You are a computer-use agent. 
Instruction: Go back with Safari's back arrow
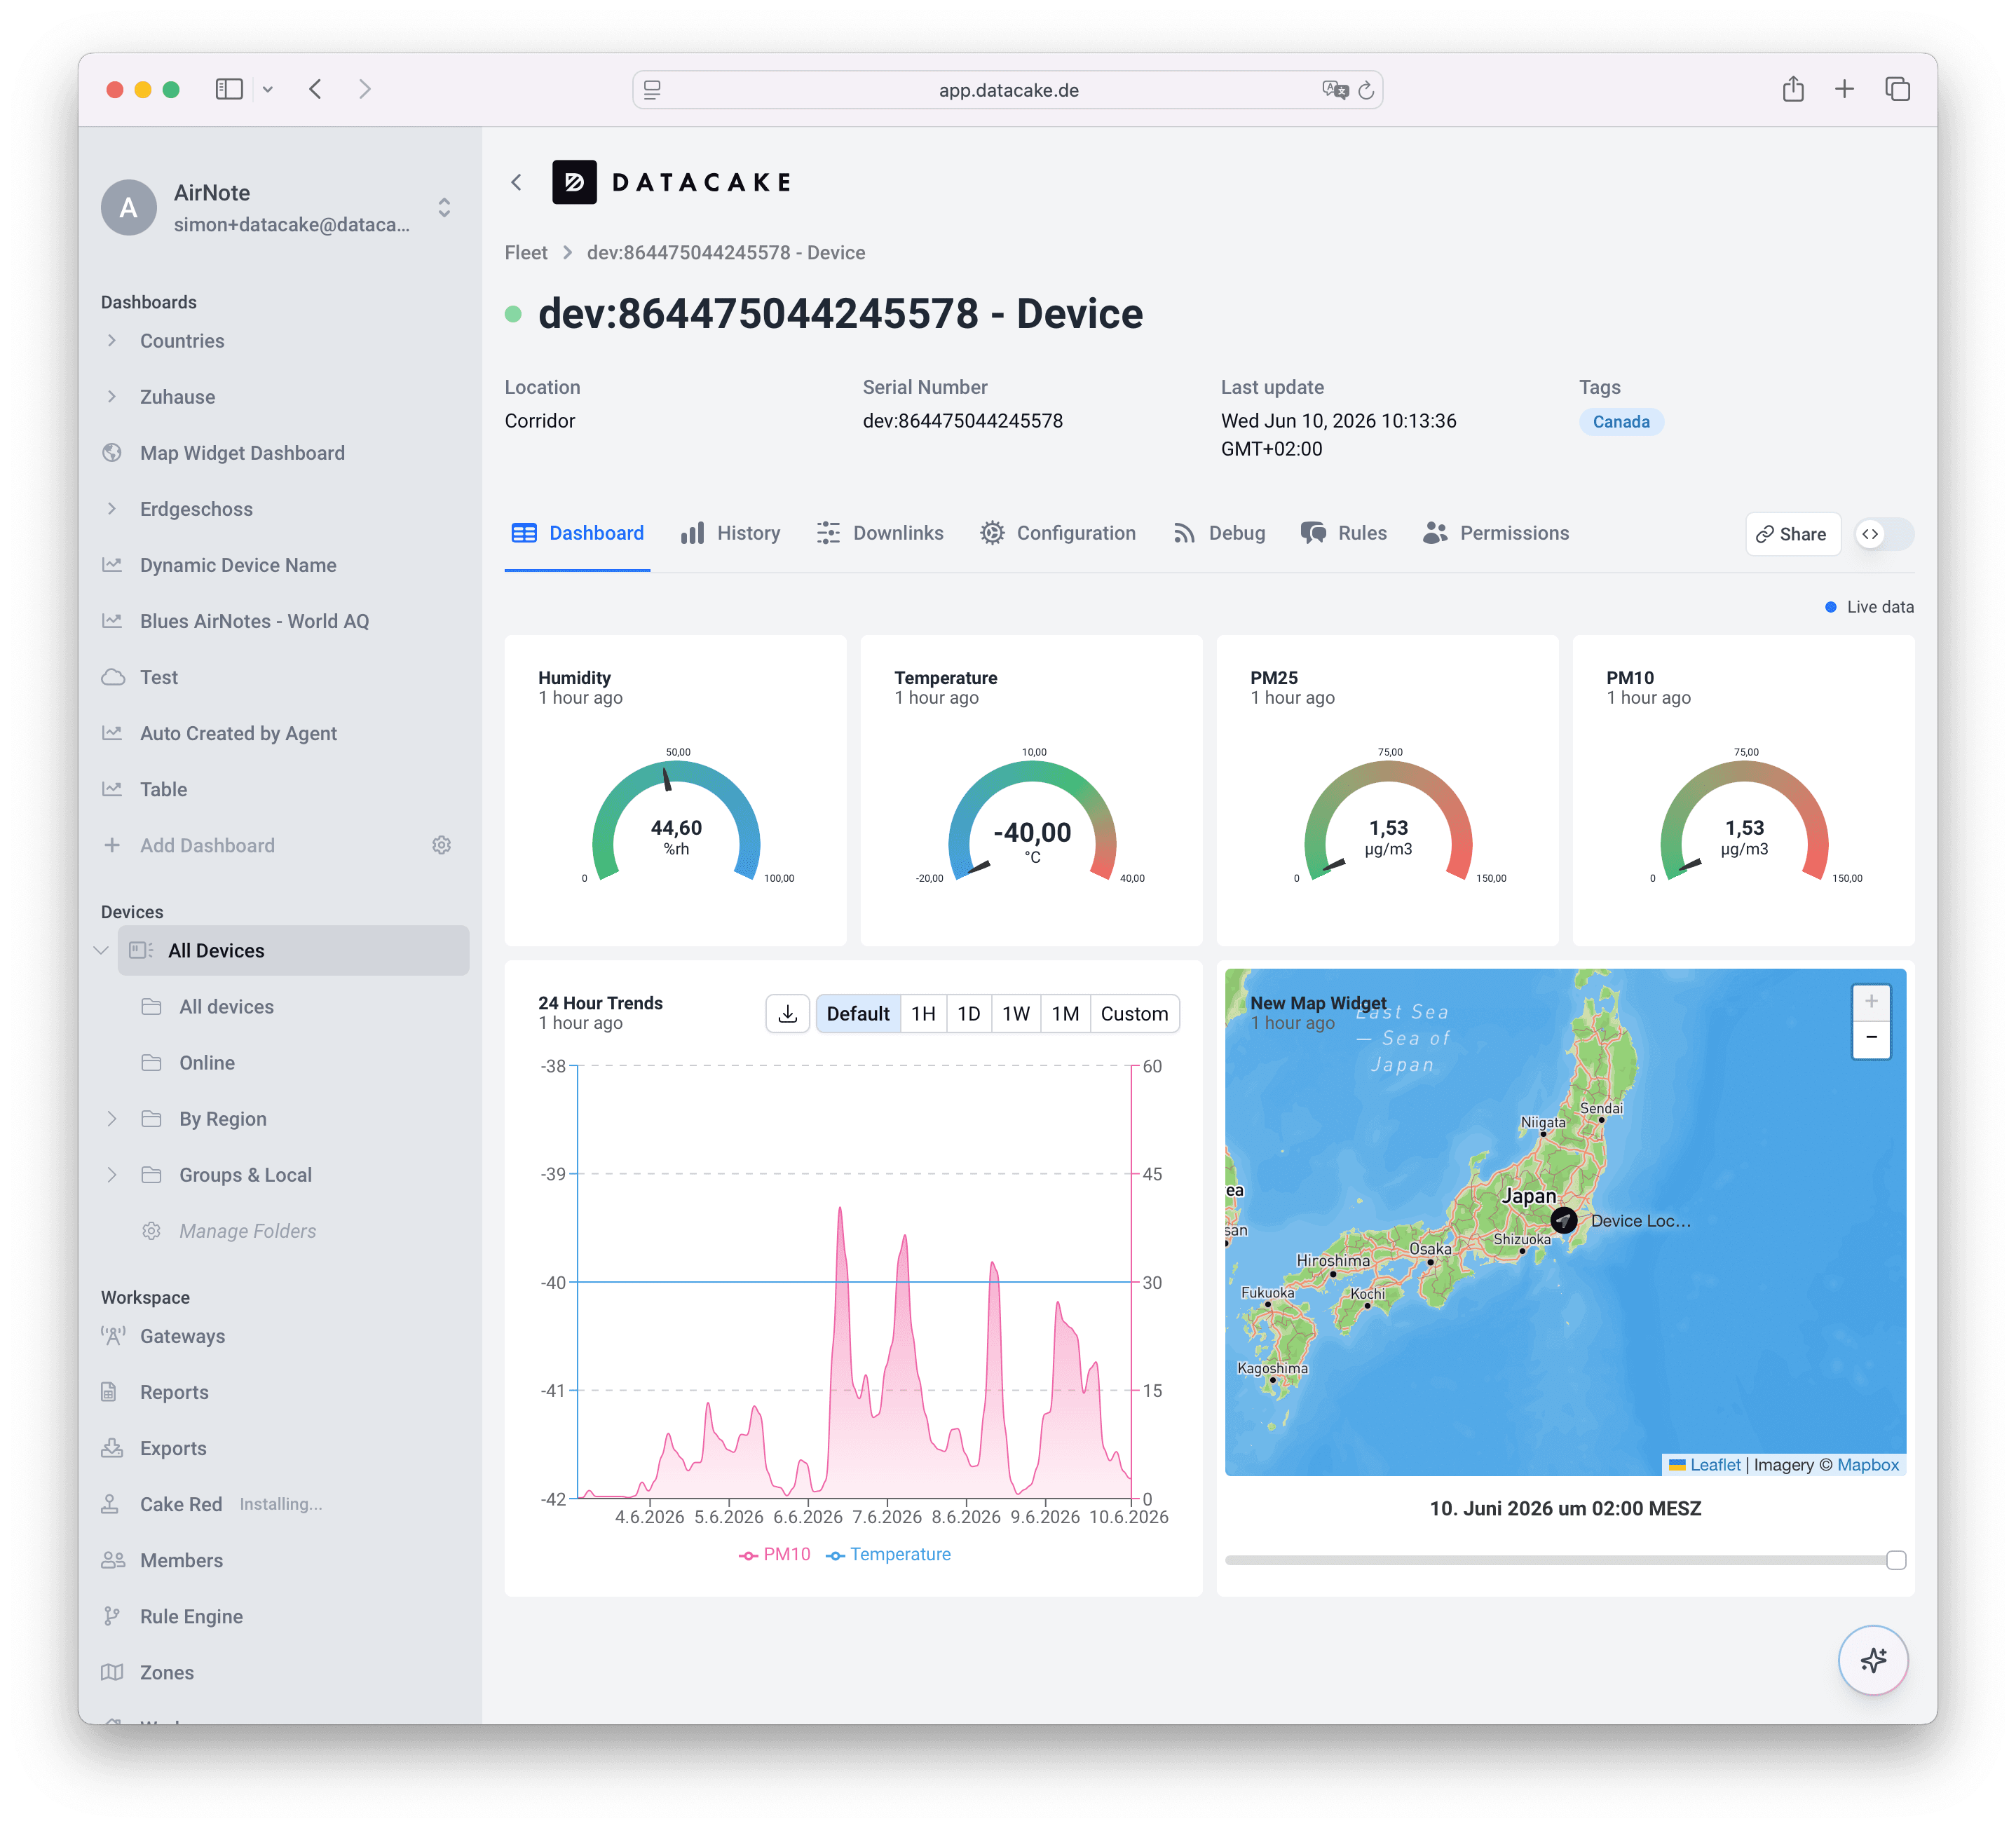[316, 89]
